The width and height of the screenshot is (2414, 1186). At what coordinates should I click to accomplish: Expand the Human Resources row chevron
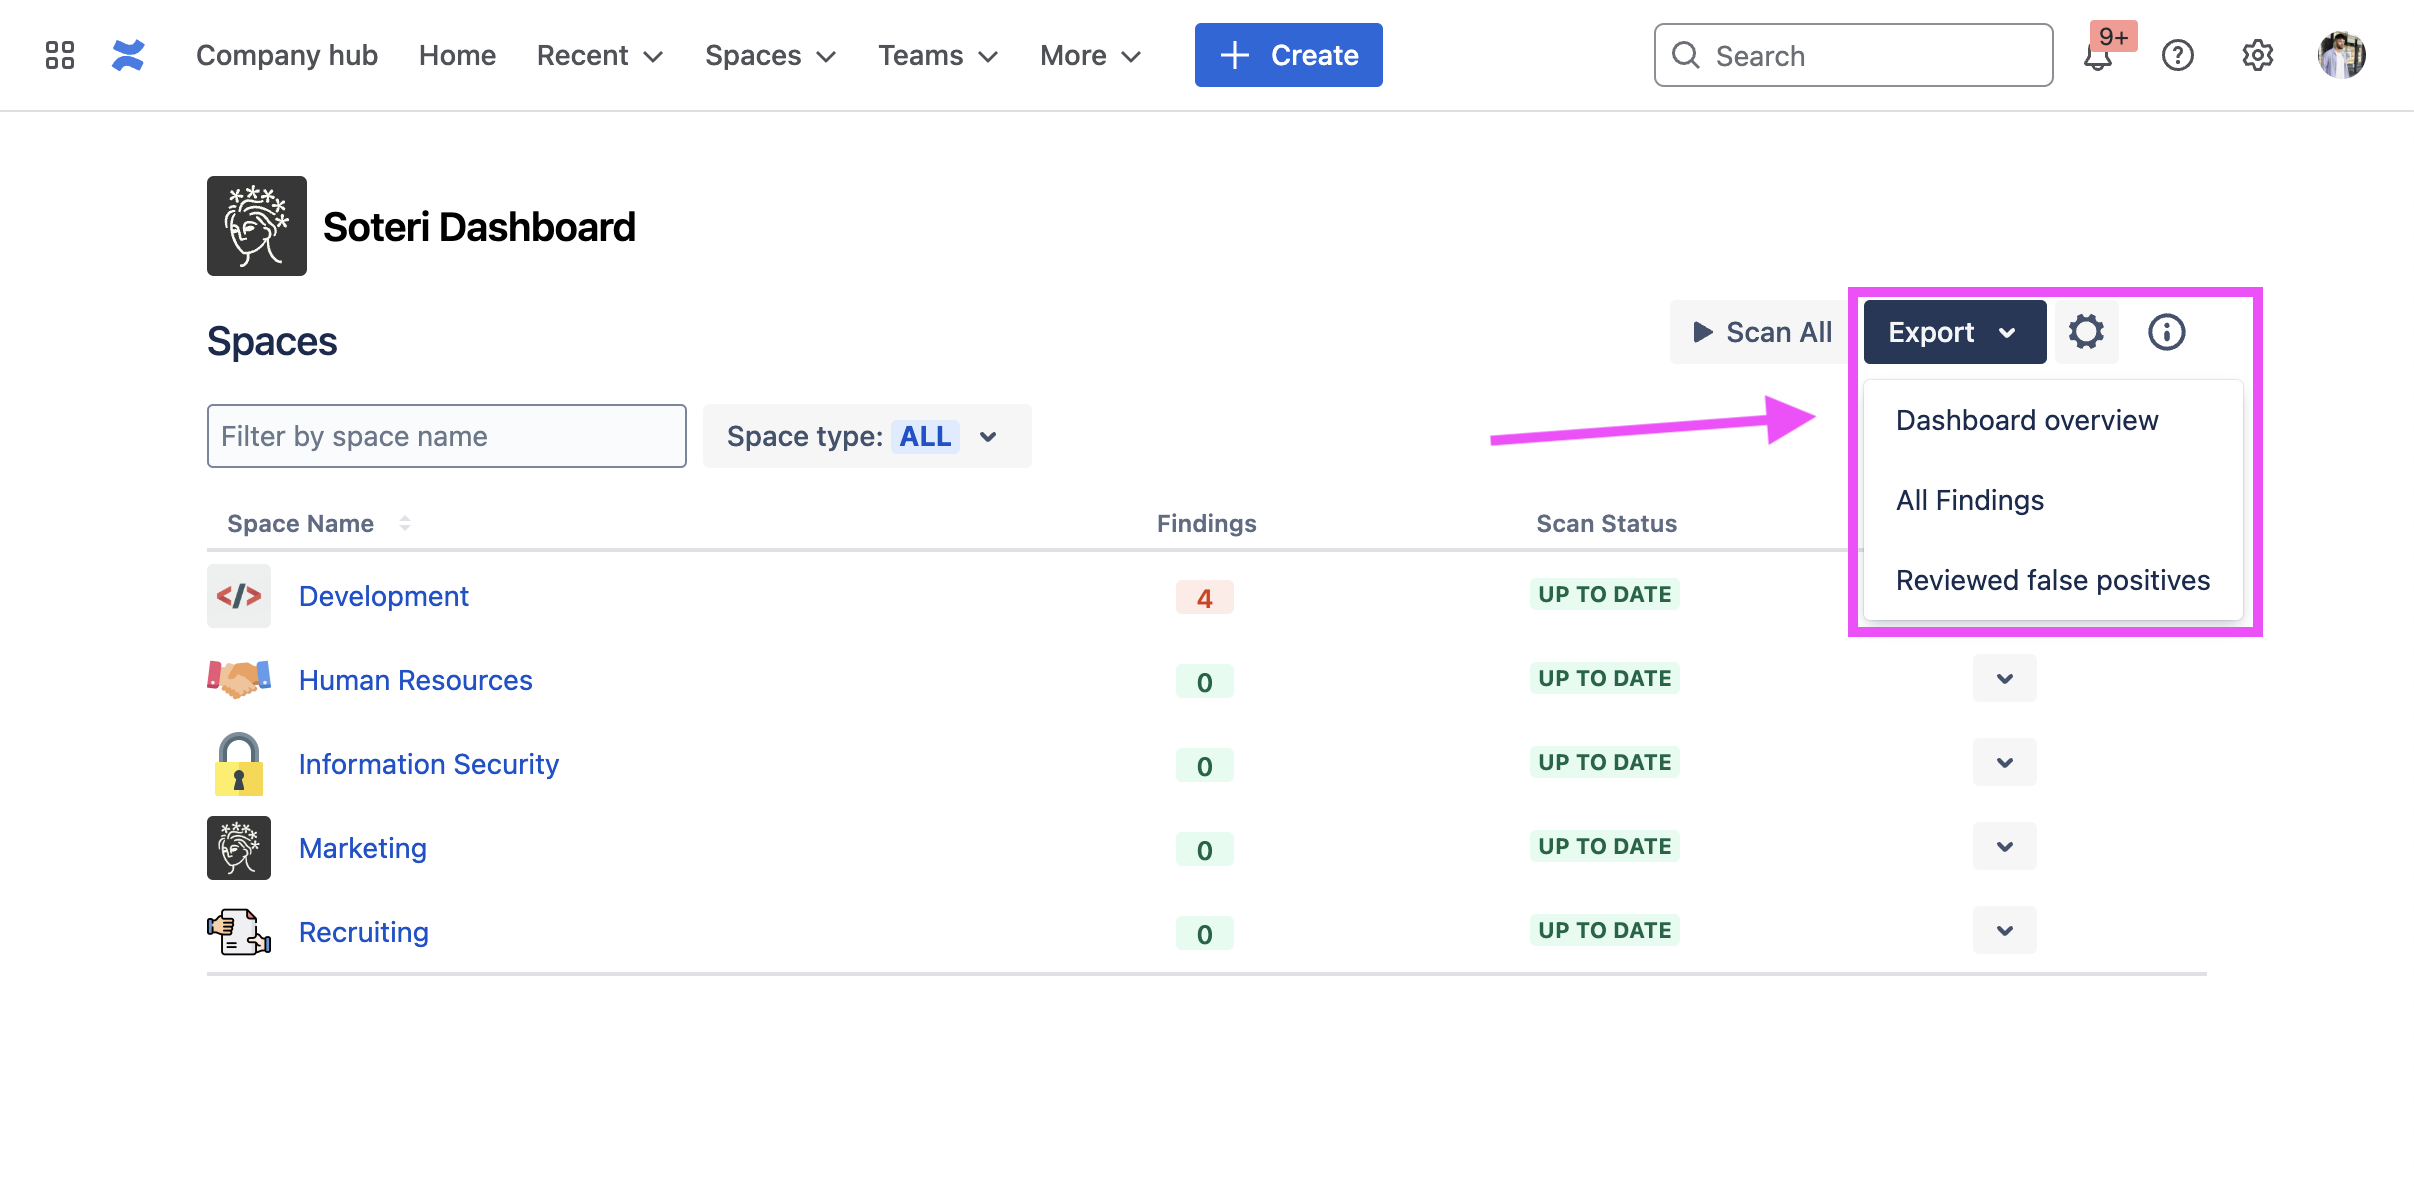[2004, 679]
